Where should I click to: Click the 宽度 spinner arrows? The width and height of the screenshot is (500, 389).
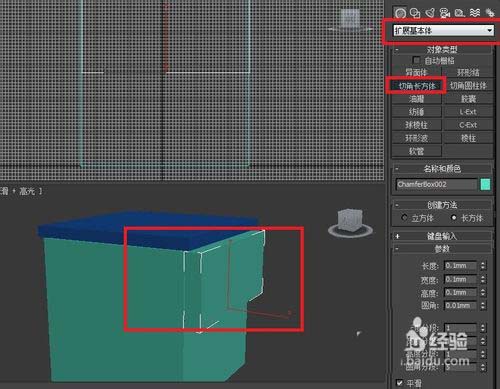point(483,279)
